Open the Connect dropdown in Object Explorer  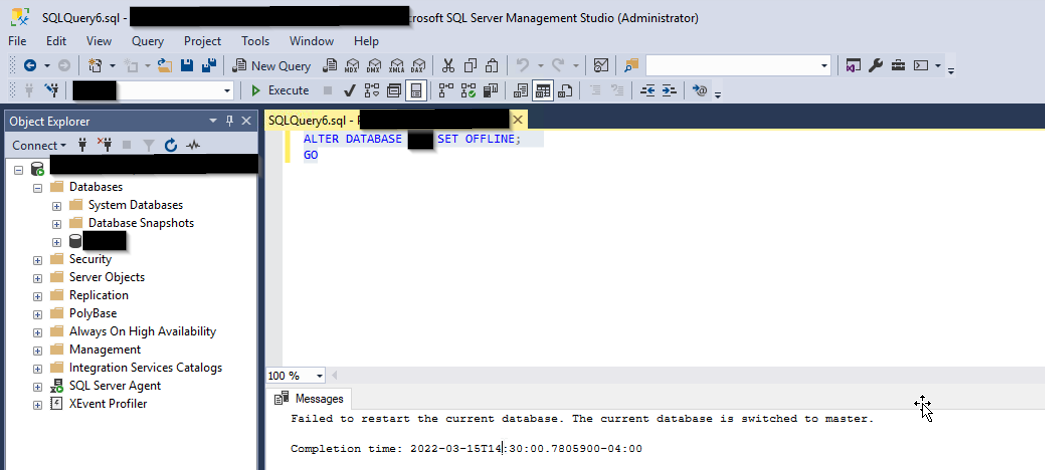click(39, 145)
